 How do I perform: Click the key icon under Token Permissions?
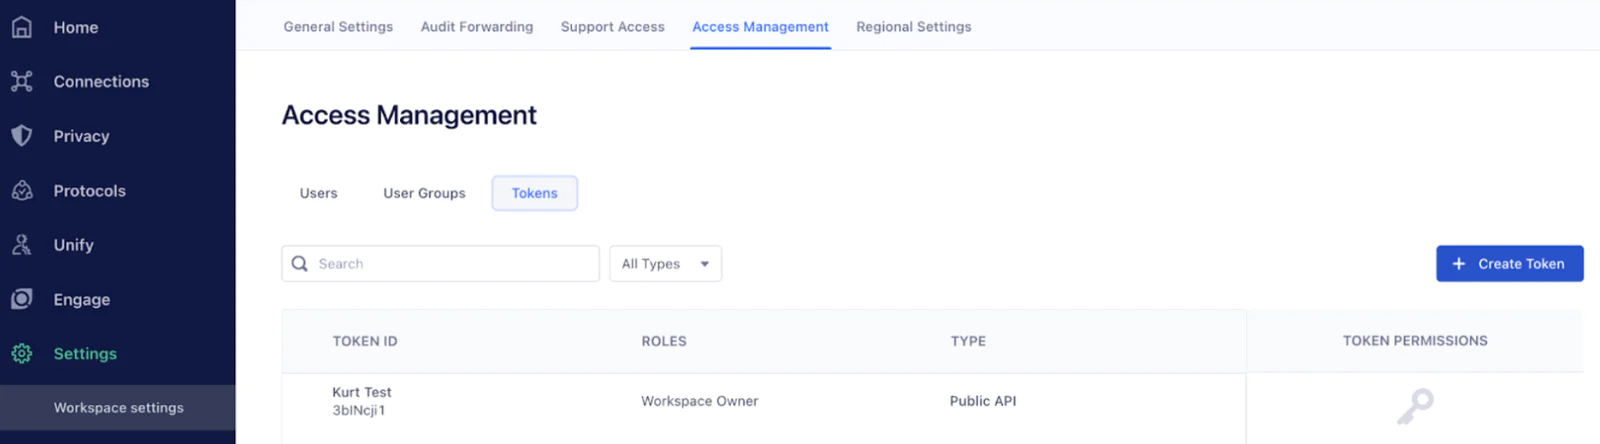point(1415,406)
